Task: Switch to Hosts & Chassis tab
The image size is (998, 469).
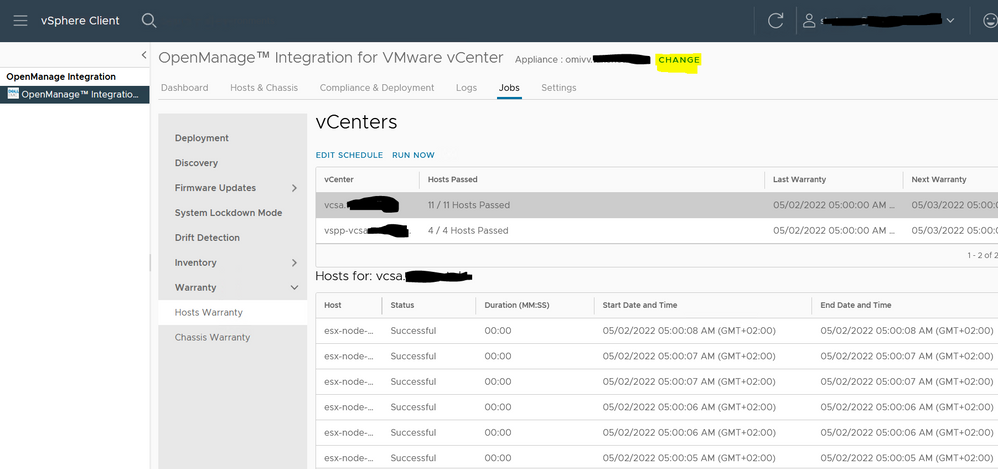Action: point(264,88)
